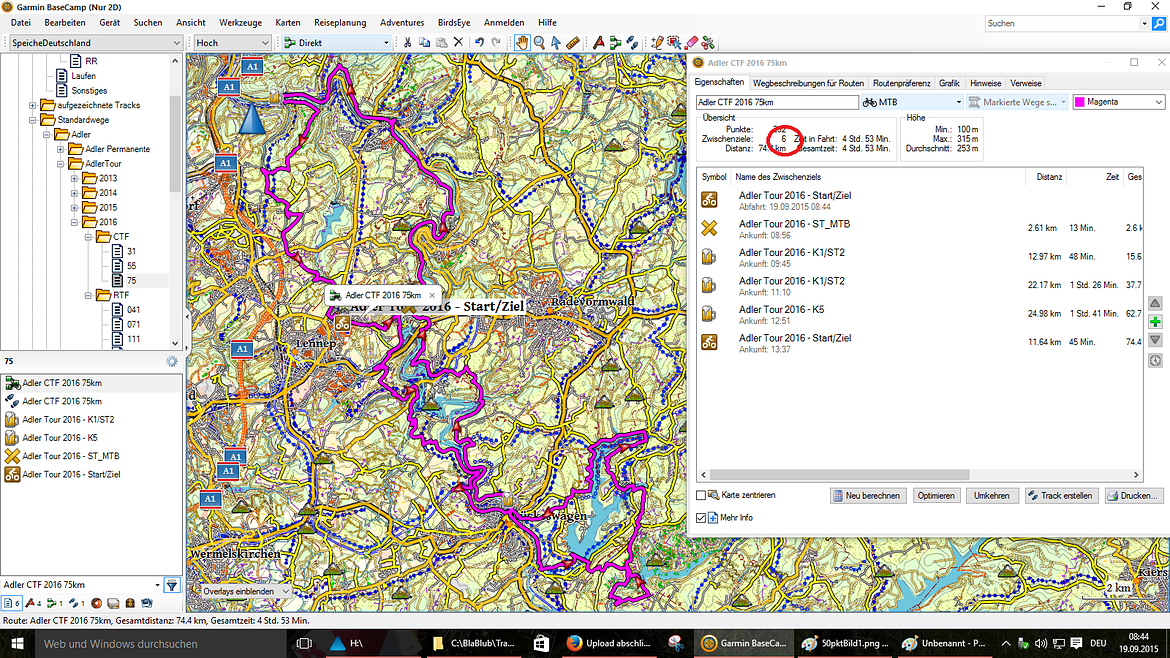1170x658 pixels.
Task: Select the Insert pencil tool
Action: pyautogui.click(x=657, y=43)
